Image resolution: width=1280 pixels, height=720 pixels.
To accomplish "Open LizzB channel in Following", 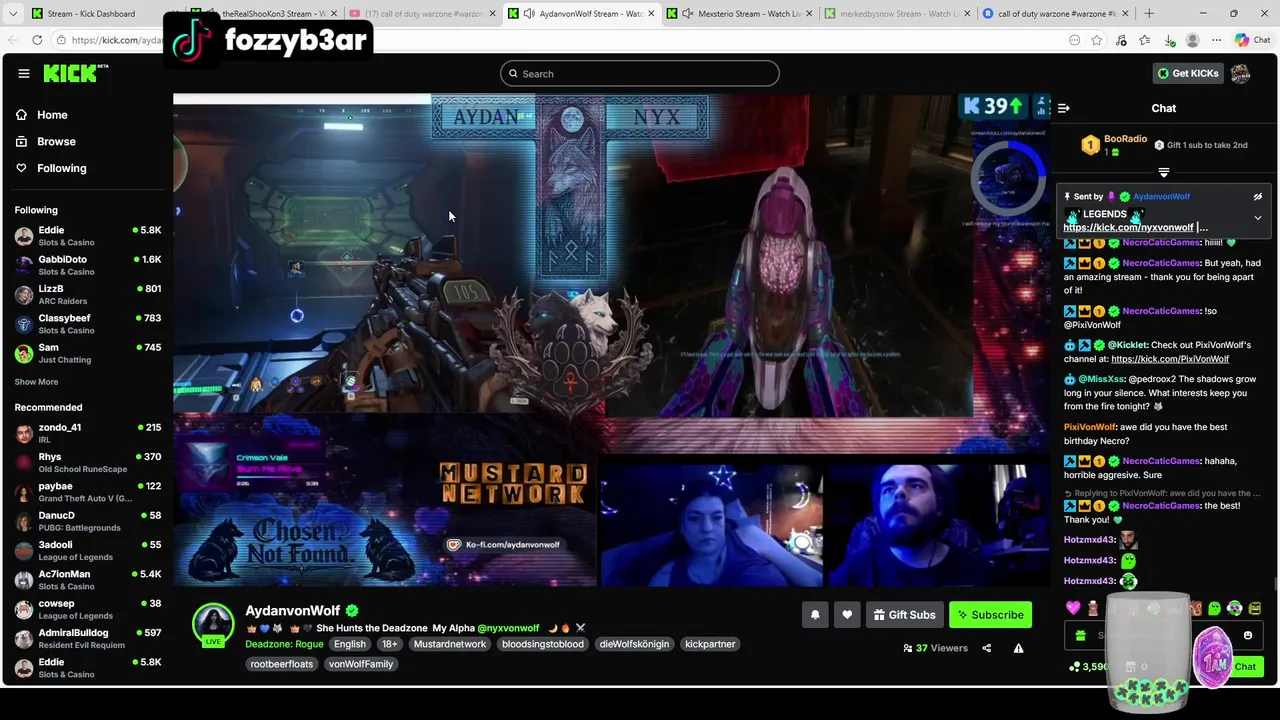I will coord(88,294).
